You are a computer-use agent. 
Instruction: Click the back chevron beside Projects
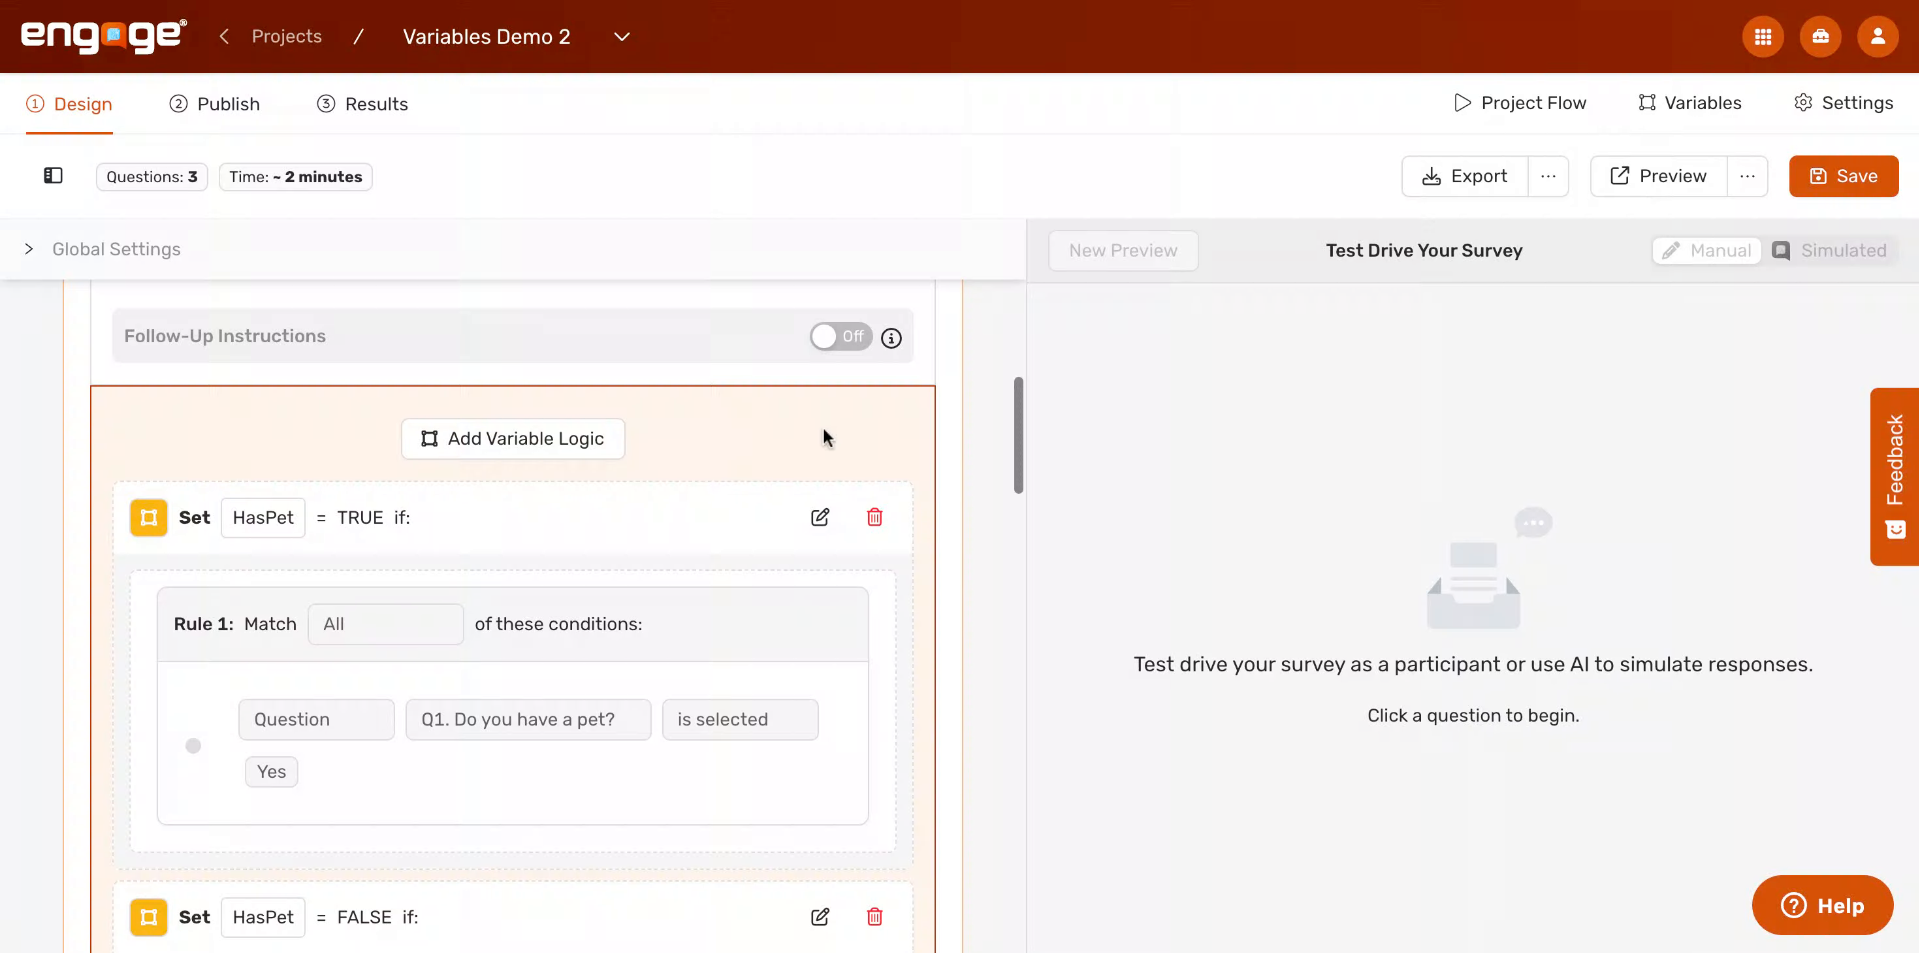coord(225,36)
